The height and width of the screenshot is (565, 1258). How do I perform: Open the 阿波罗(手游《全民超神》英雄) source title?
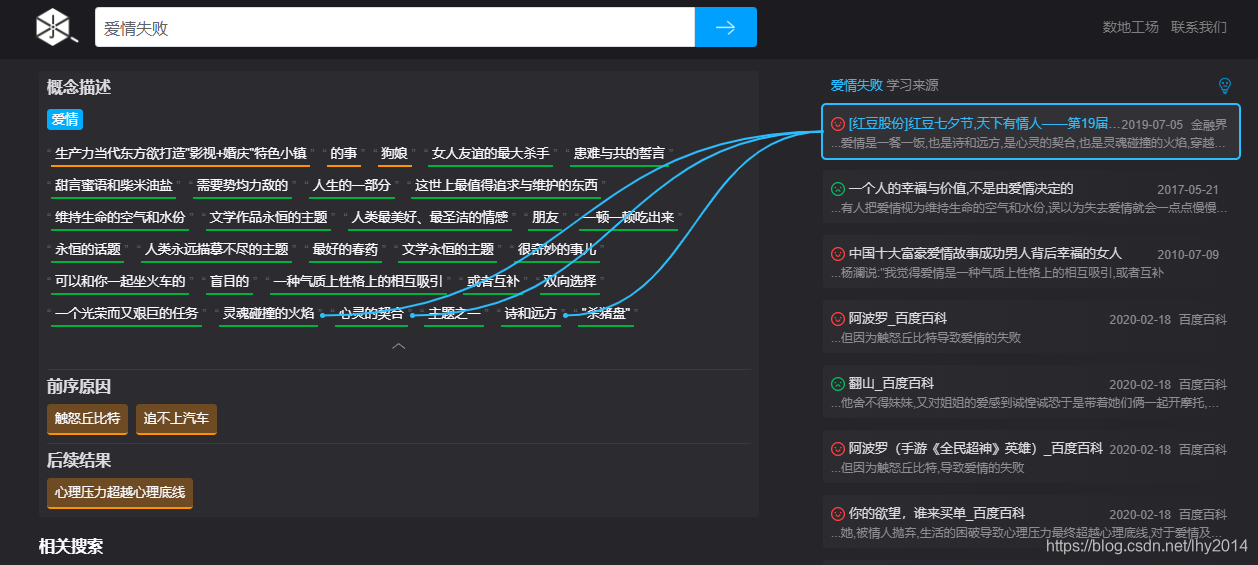click(975, 449)
